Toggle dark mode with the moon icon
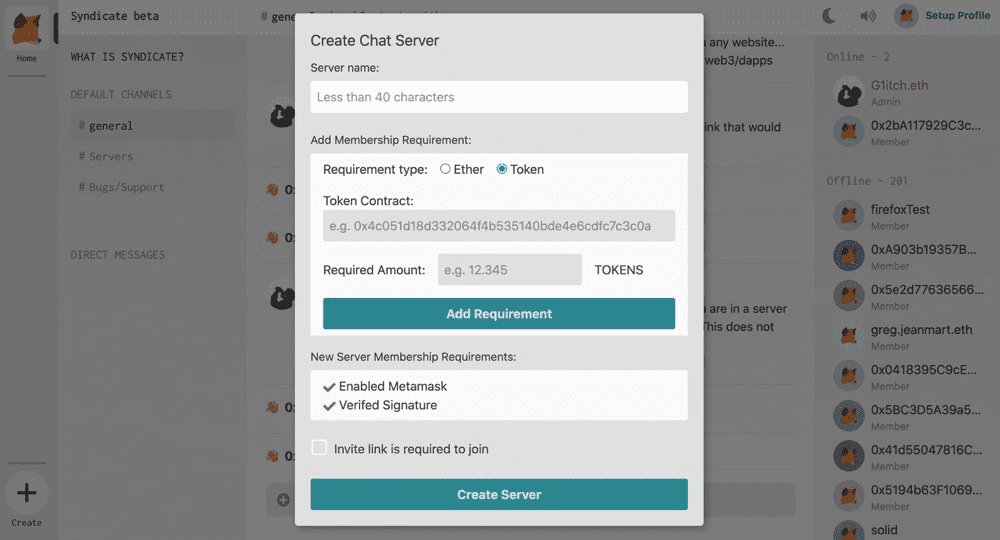 [x=829, y=15]
